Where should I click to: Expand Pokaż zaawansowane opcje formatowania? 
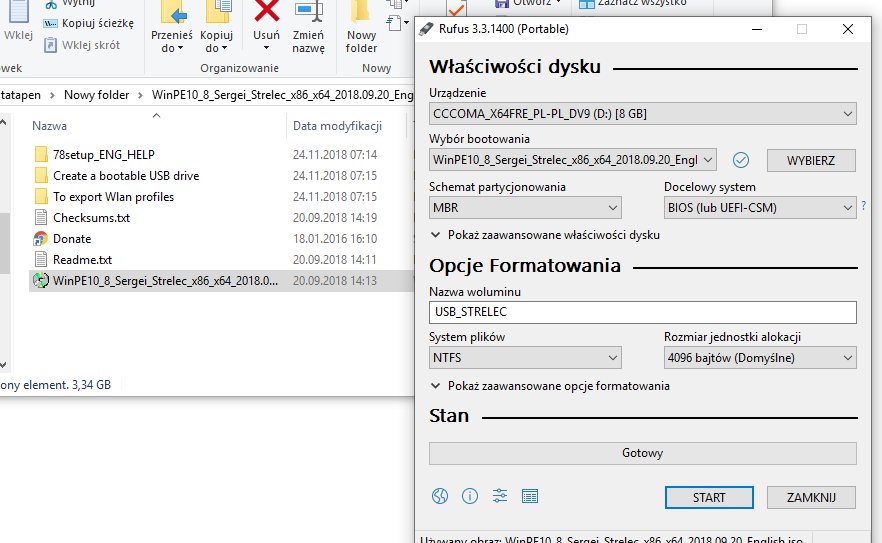coord(550,386)
